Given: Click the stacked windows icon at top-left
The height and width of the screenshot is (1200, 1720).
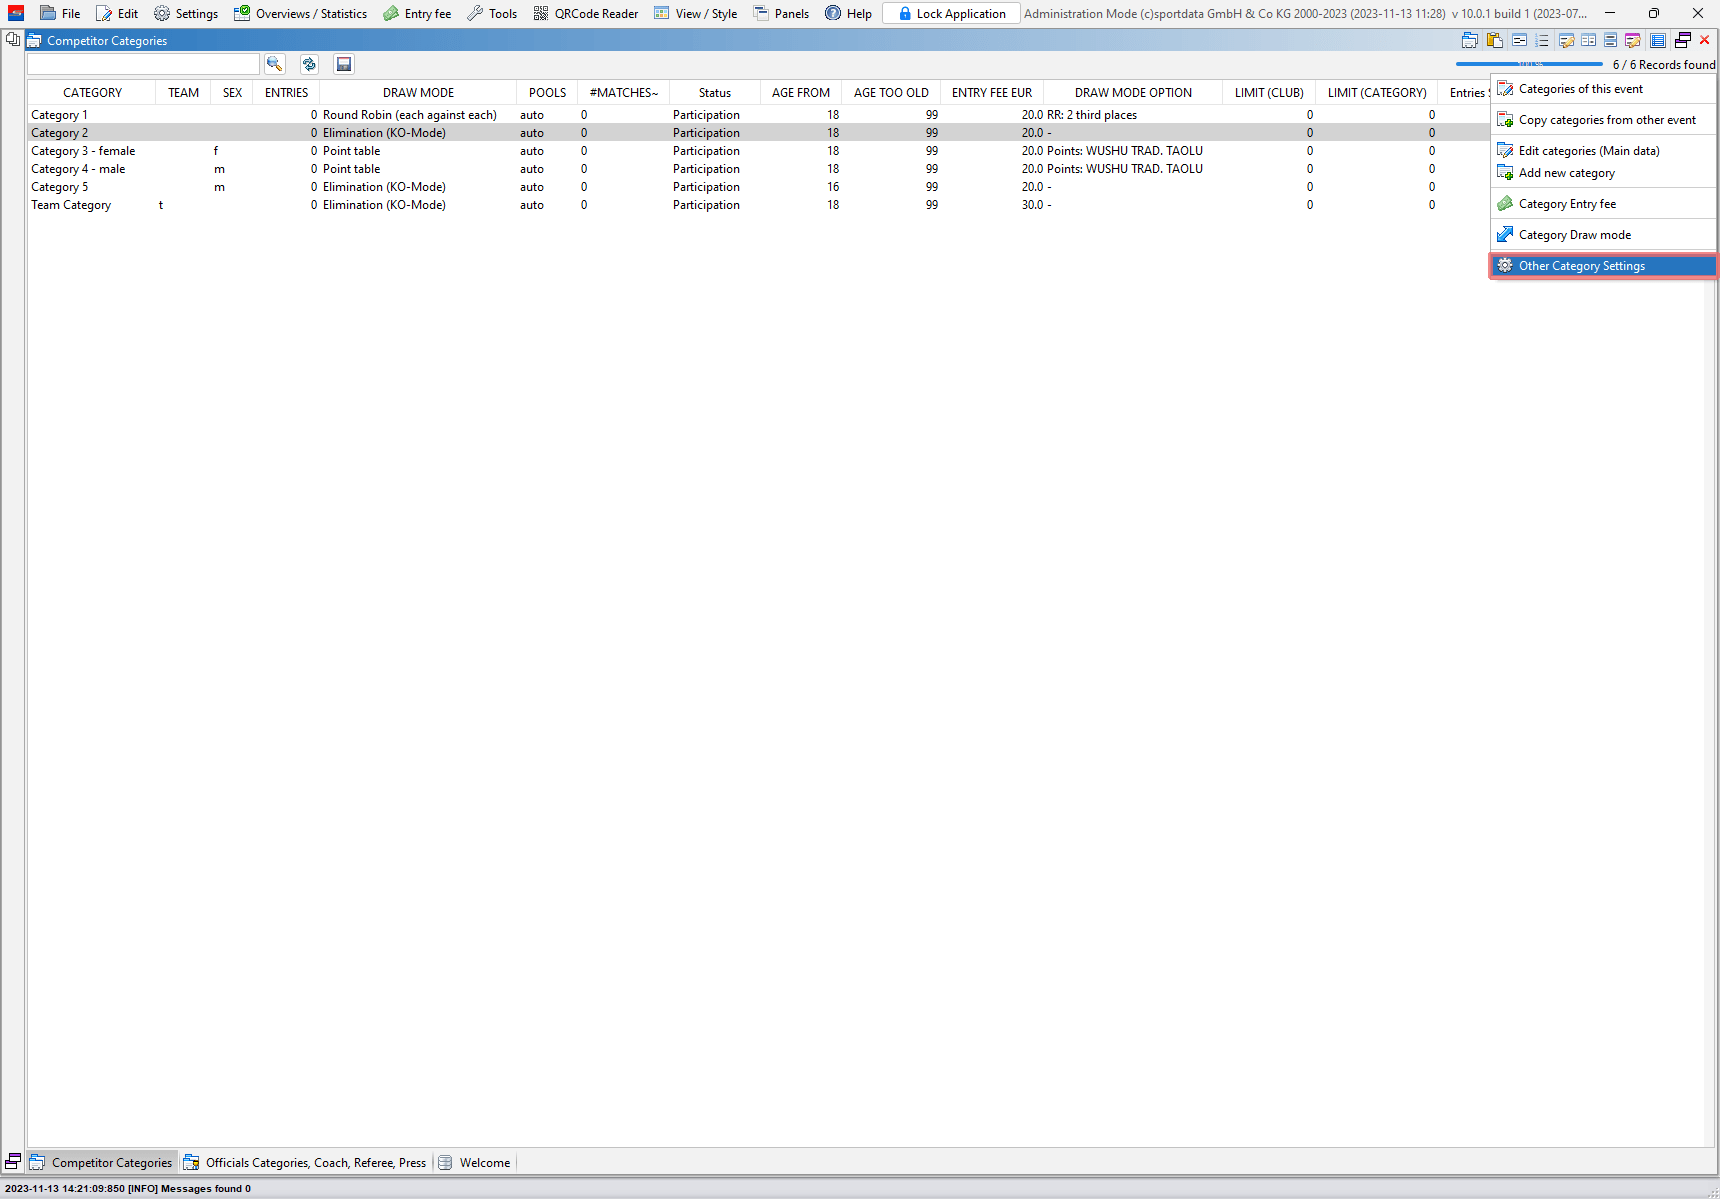Looking at the screenshot, I should pyautogui.click(x=13, y=40).
